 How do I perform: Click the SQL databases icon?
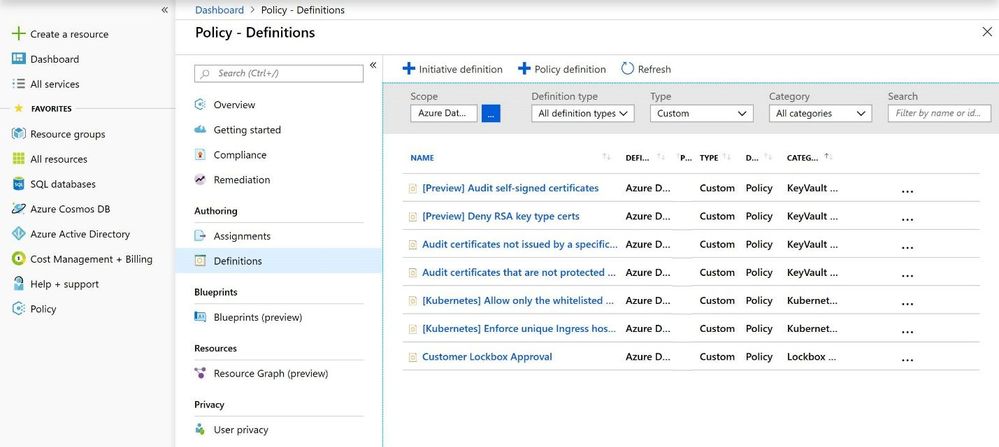[19, 184]
